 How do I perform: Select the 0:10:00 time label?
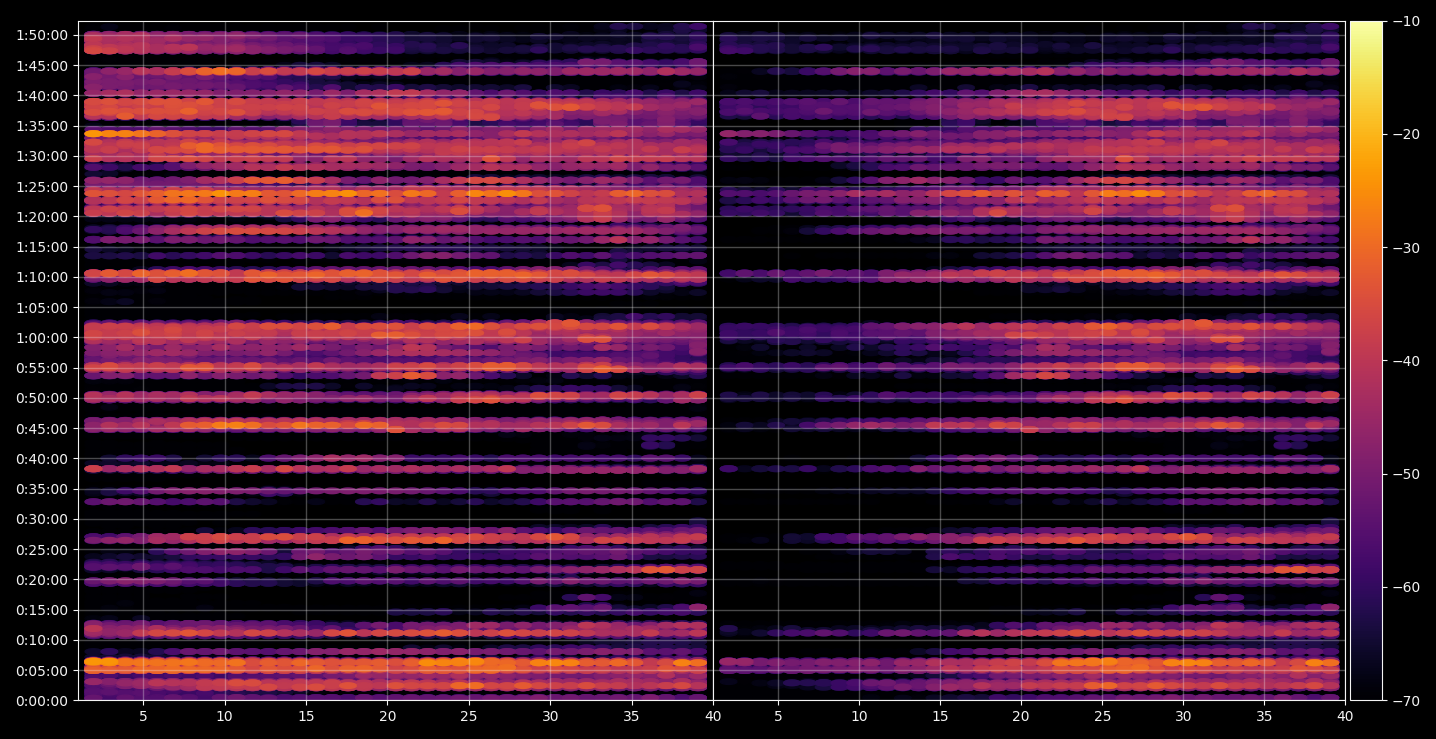pyautogui.click(x=42, y=640)
